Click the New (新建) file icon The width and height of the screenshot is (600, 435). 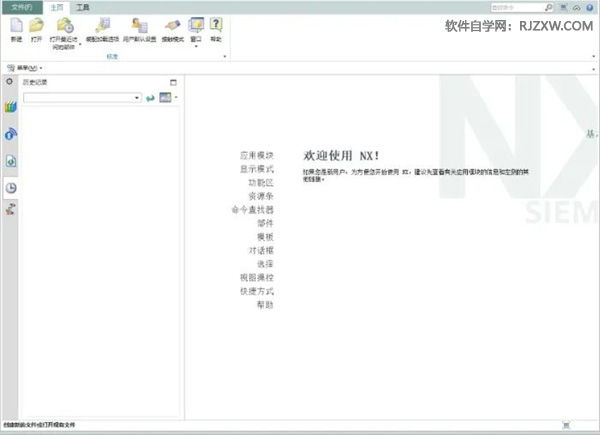click(16, 25)
